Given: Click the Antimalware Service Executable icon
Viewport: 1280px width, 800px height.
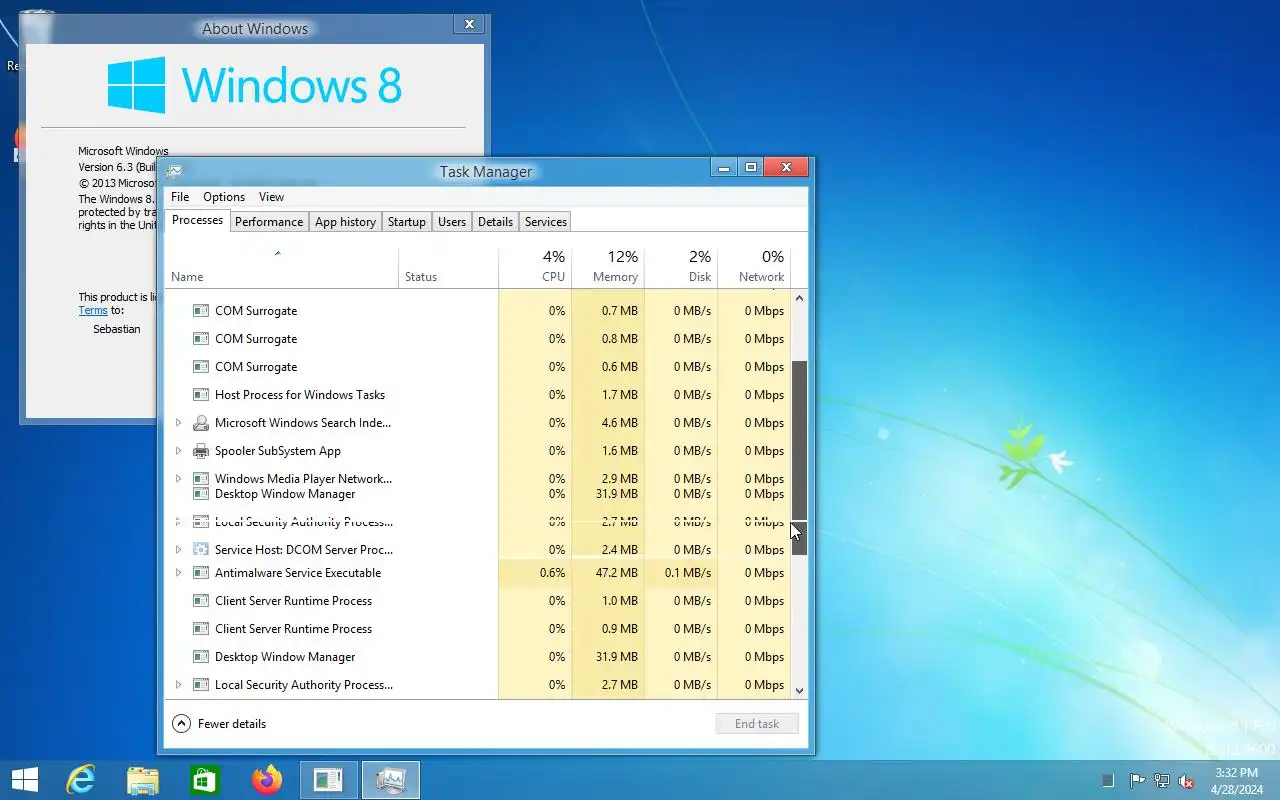Looking at the screenshot, I should coord(200,573).
